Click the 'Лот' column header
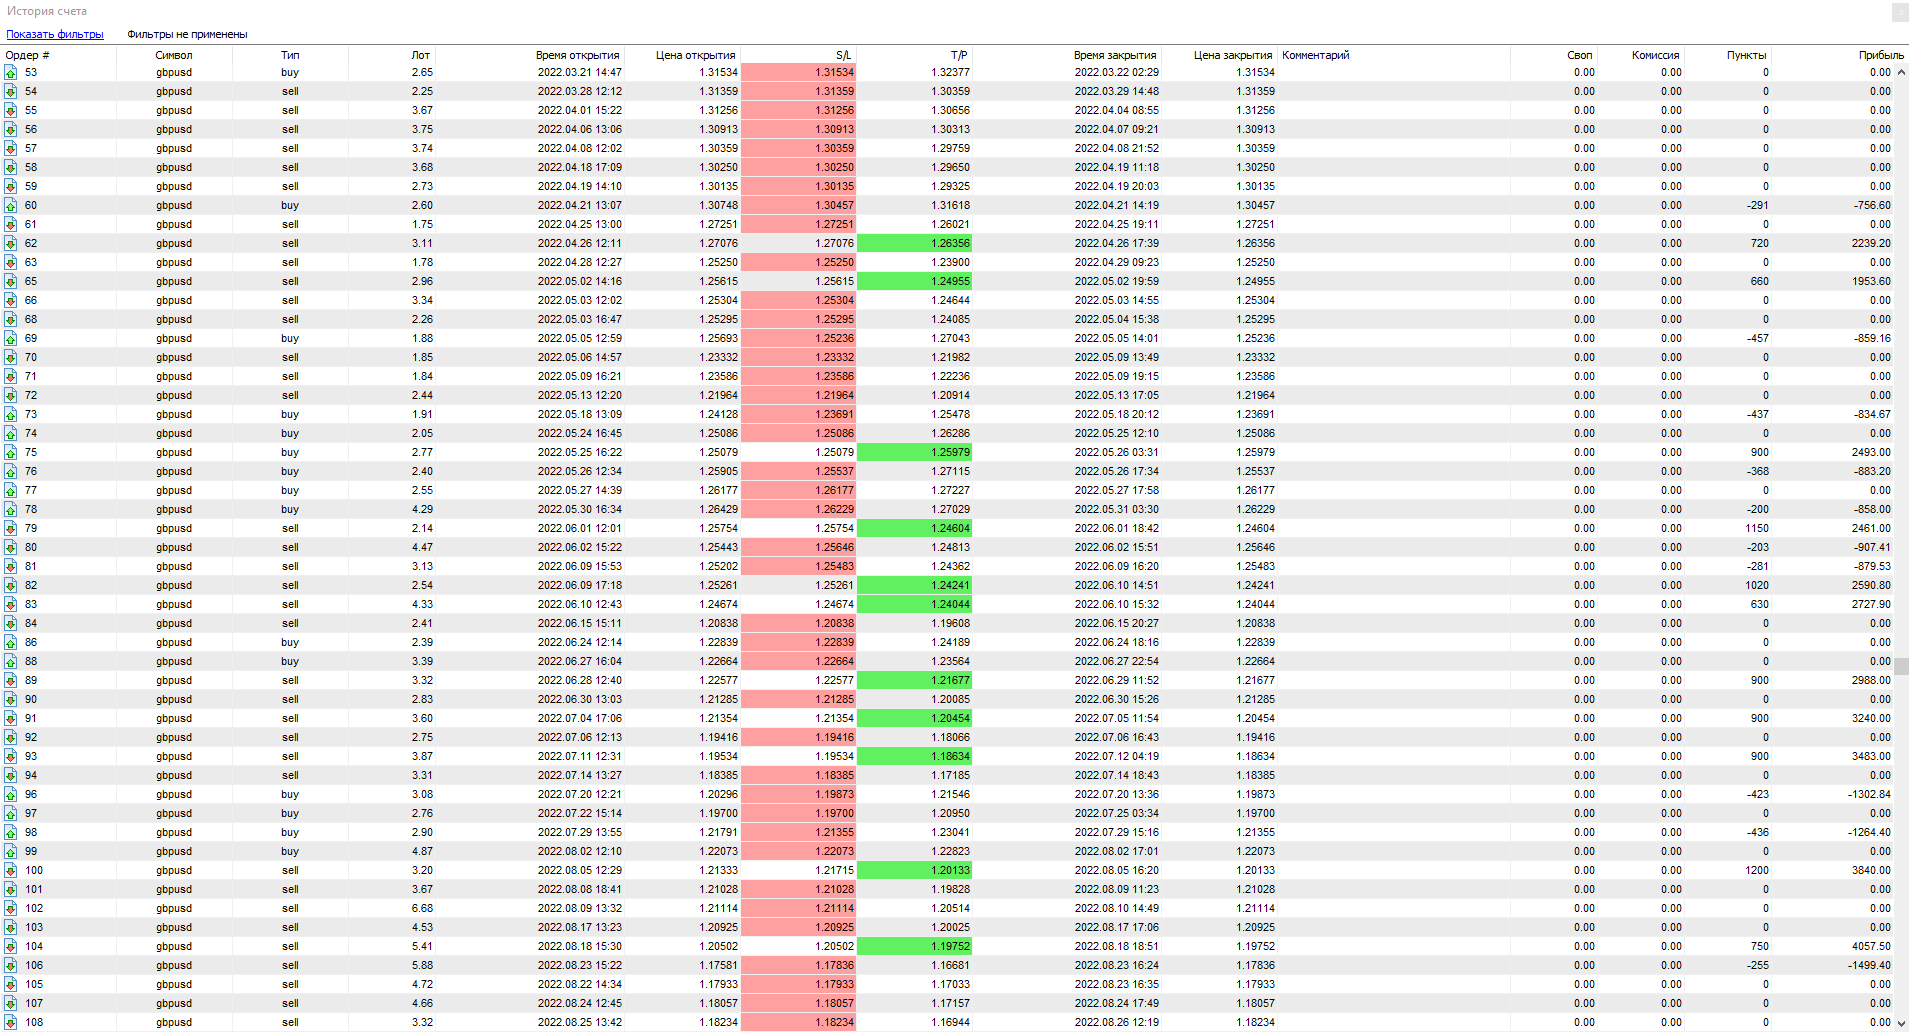Image resolution: width=1909 pixels, height=1033 pixels. point(420,55)
